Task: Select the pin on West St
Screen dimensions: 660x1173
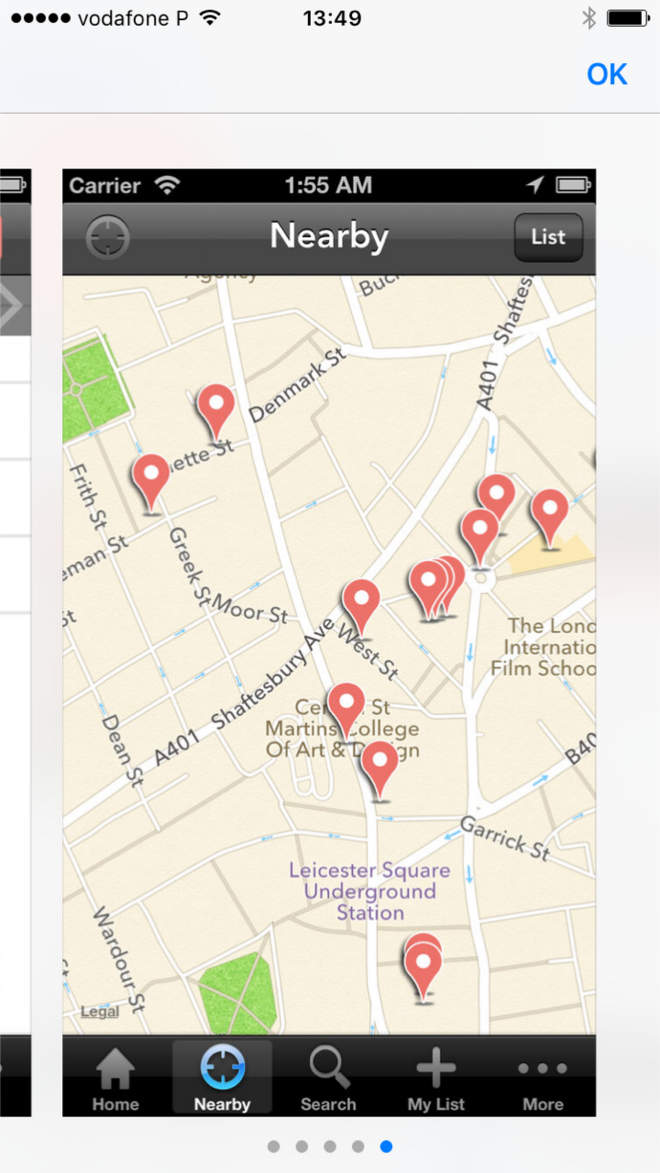Action: pos(361,603)
